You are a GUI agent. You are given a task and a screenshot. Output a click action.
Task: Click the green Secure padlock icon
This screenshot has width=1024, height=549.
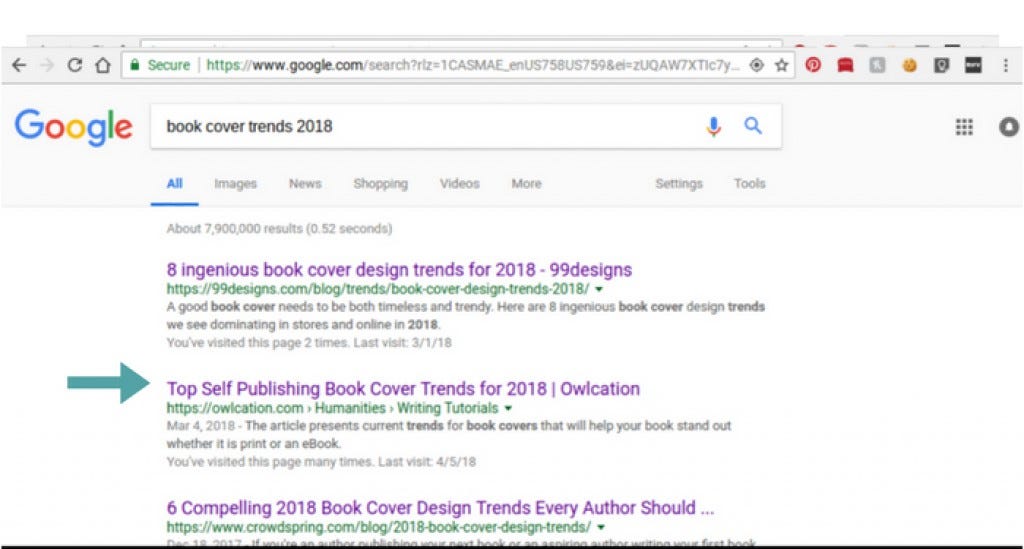click(135, 65)
